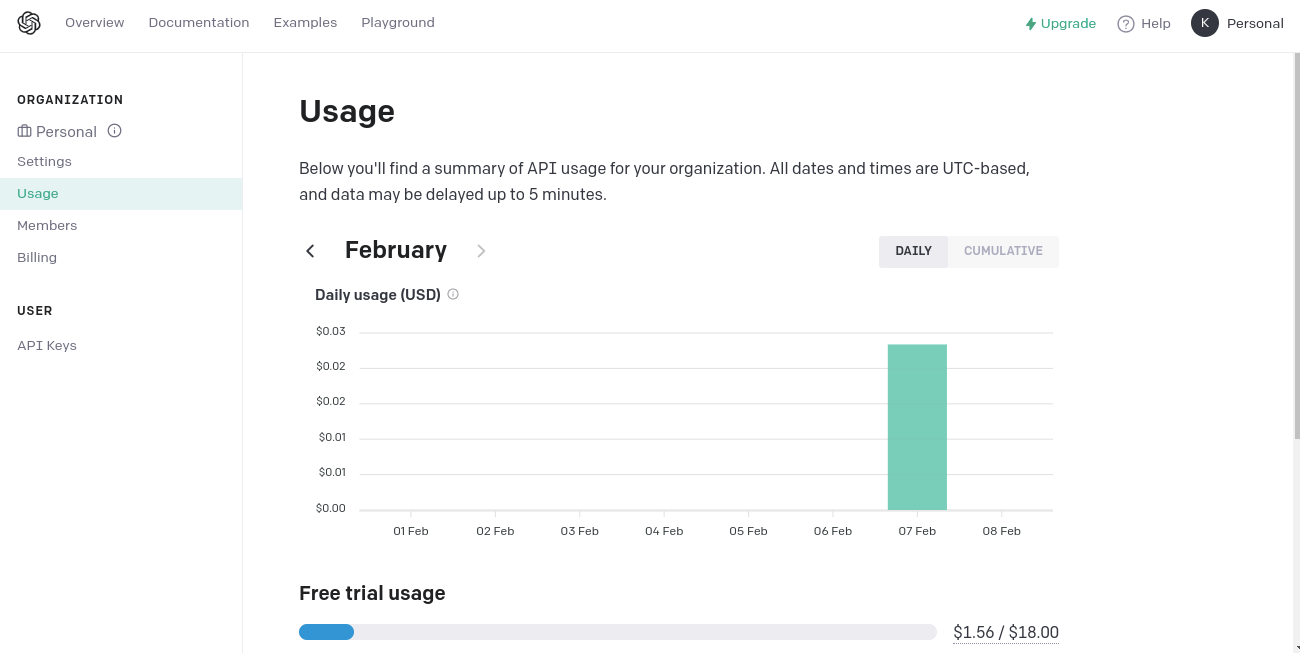Open the Examples page
Image resolution: width=1300 pixels, height=653 pixels.
305,23
